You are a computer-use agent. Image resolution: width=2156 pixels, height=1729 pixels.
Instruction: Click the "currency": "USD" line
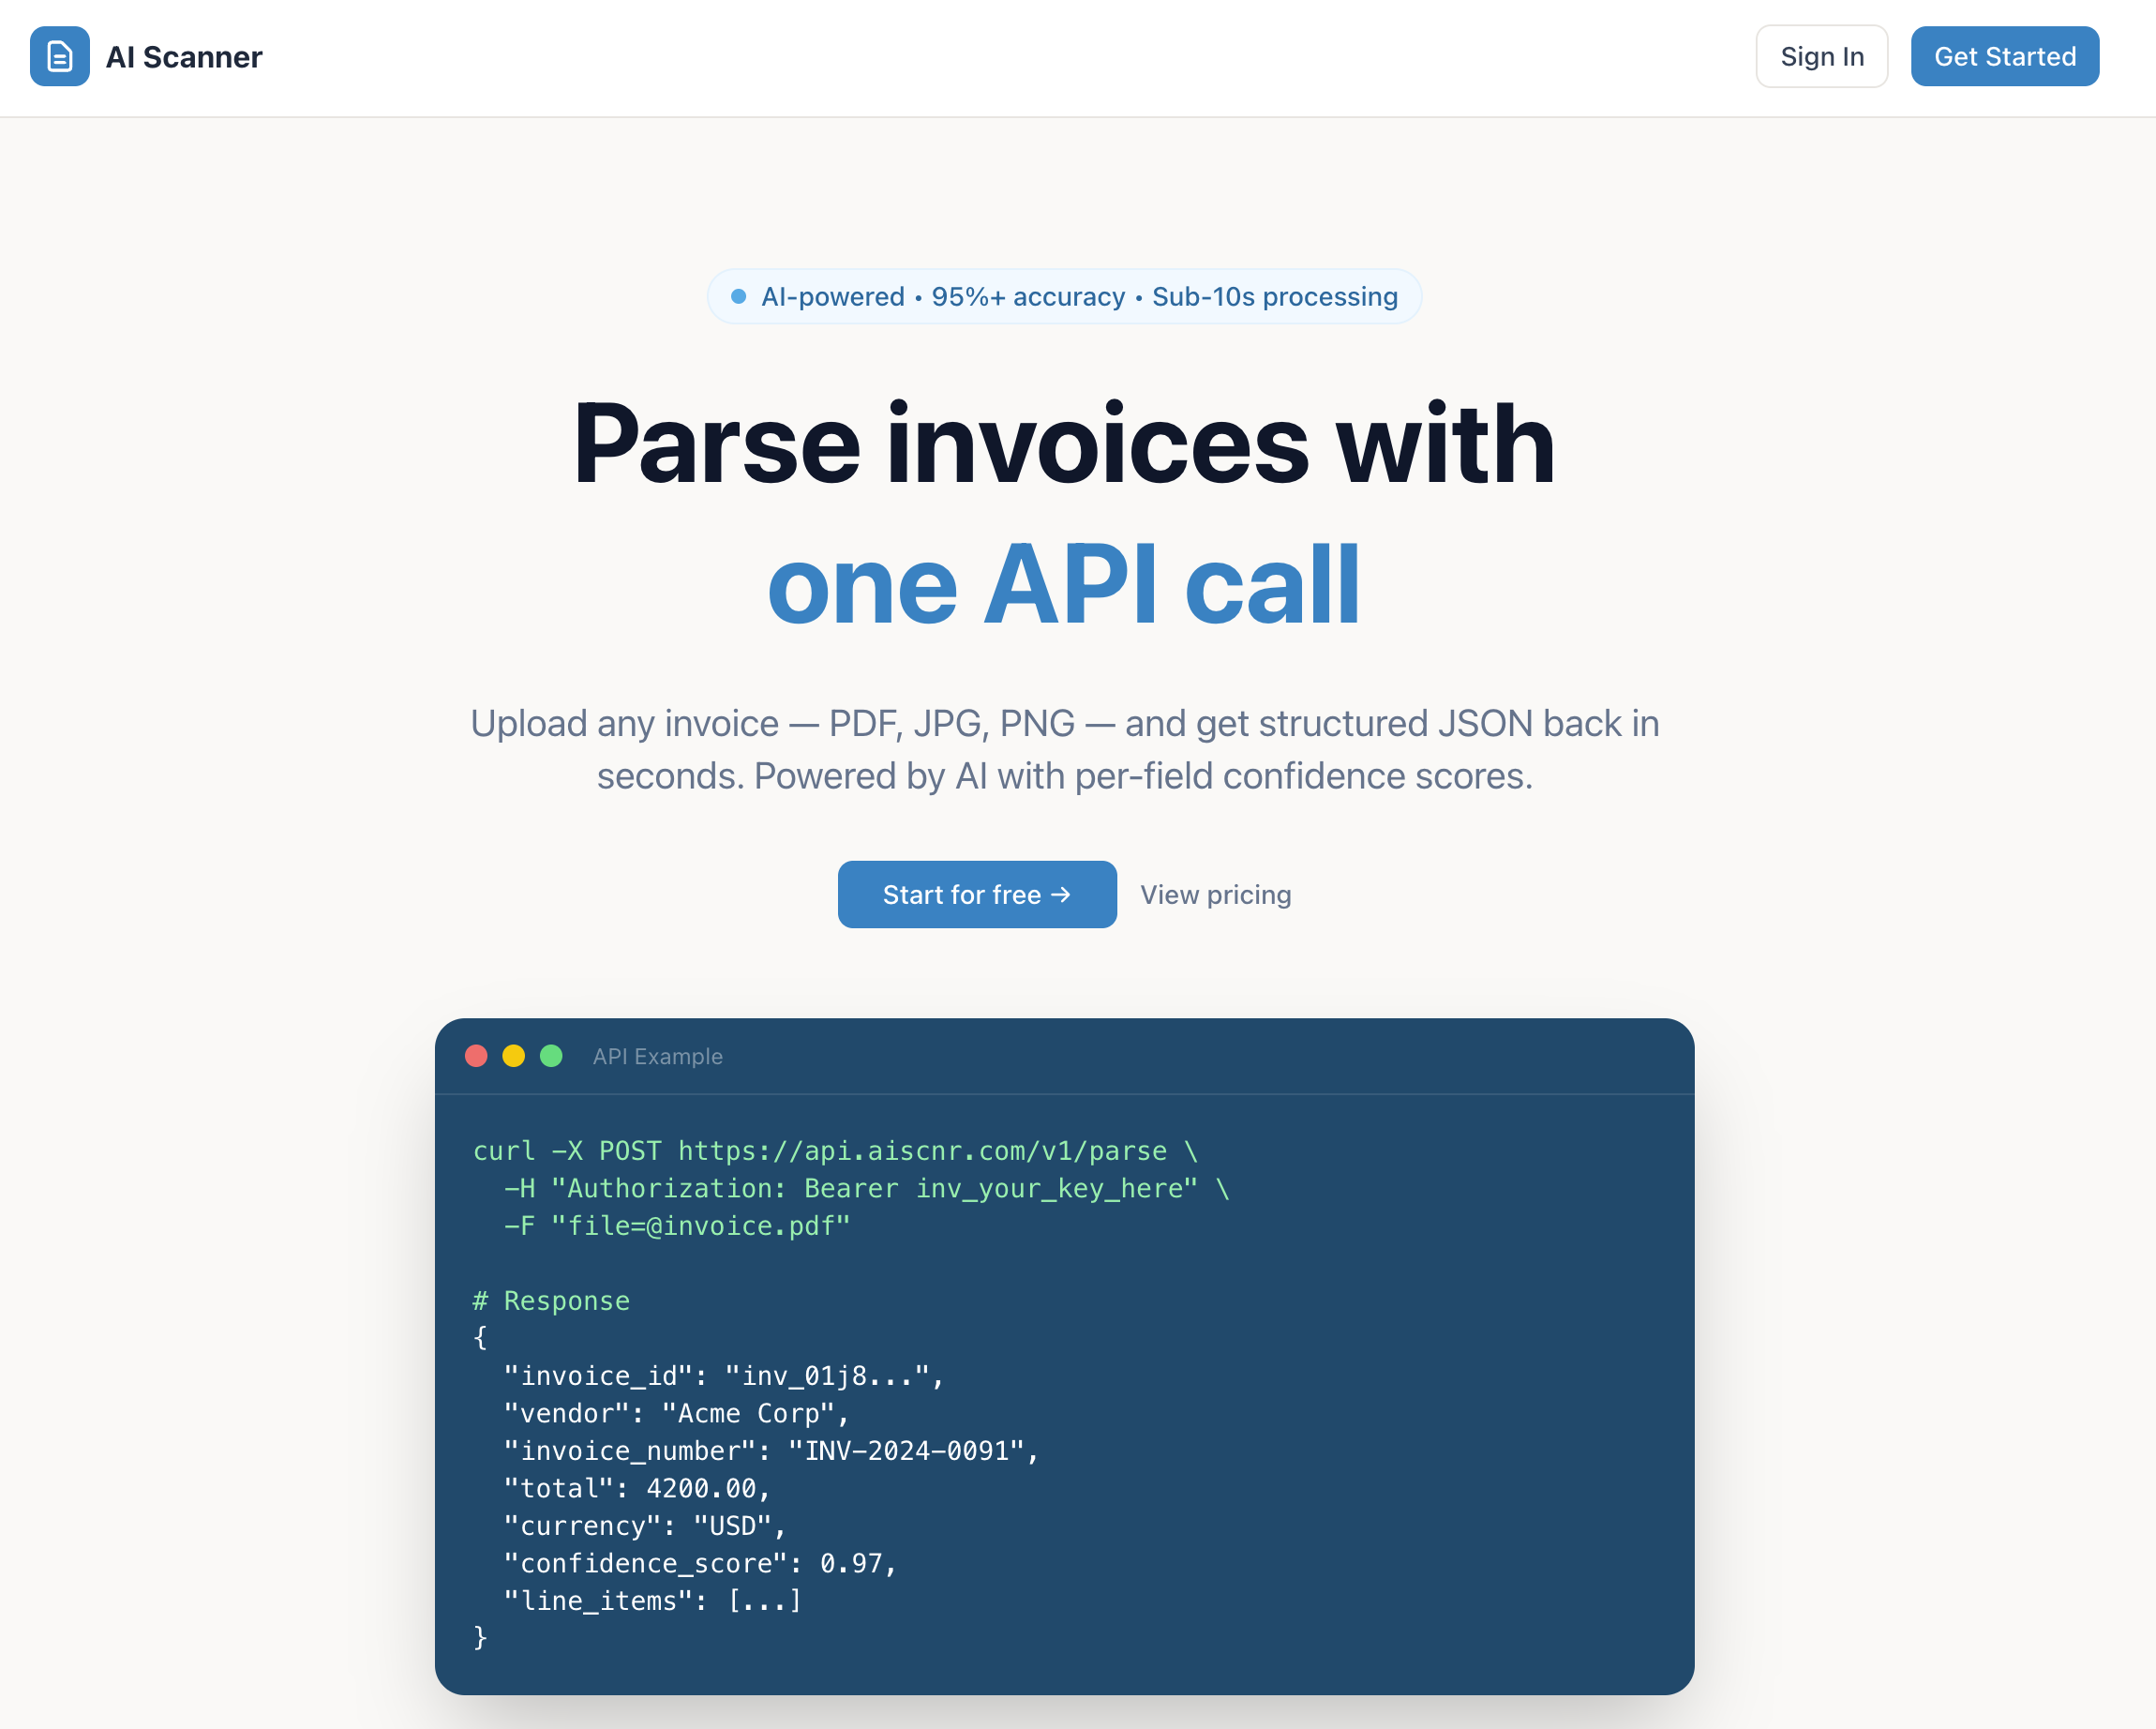646,1526
